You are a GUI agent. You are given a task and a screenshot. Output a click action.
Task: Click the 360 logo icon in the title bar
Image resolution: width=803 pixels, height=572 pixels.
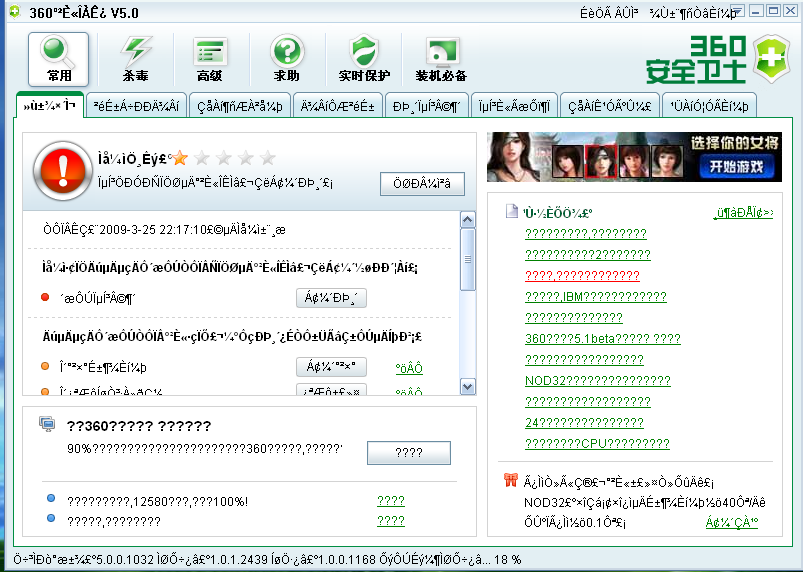(15, 12)
